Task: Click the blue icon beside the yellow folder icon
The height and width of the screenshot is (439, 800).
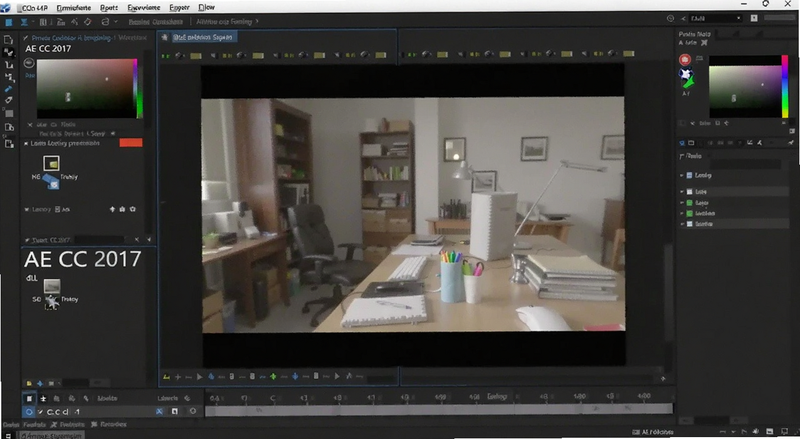Action: [40, 383]
